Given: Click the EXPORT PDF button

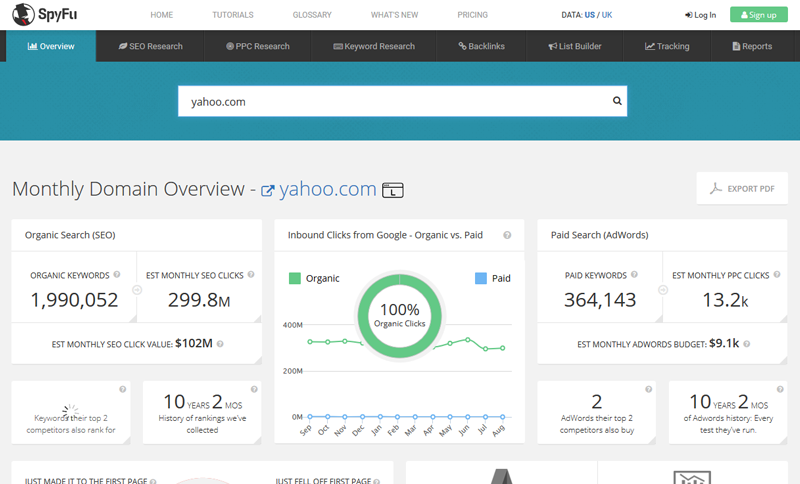Looking at the screenshot, I should [x=742, y=188].
